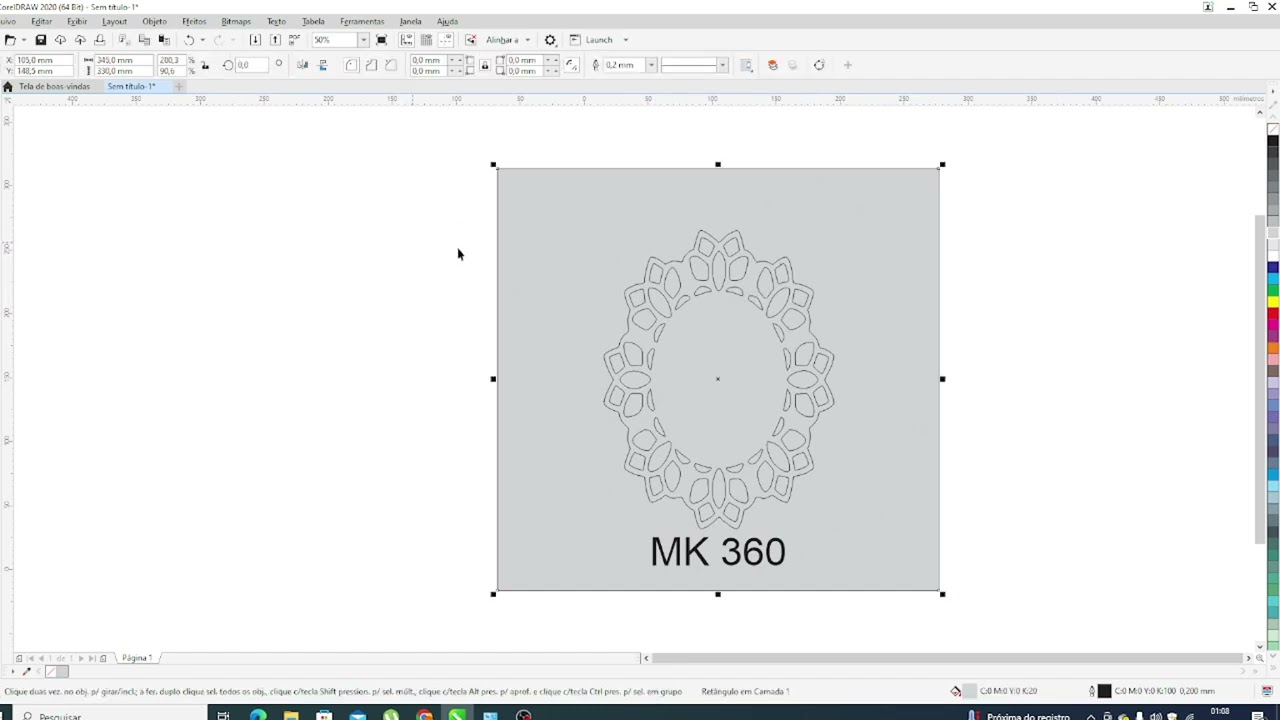Select the round corner icon

click(351, 65)
